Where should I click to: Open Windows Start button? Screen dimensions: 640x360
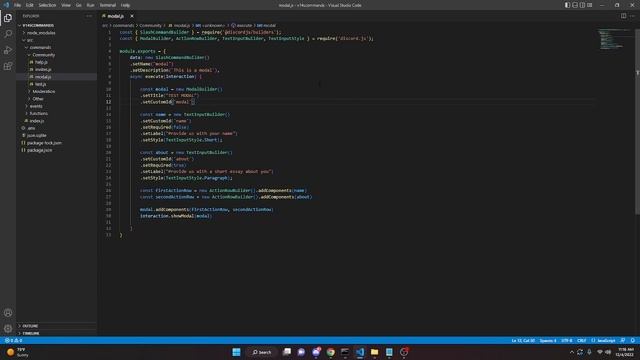click(x=236, y=352)
